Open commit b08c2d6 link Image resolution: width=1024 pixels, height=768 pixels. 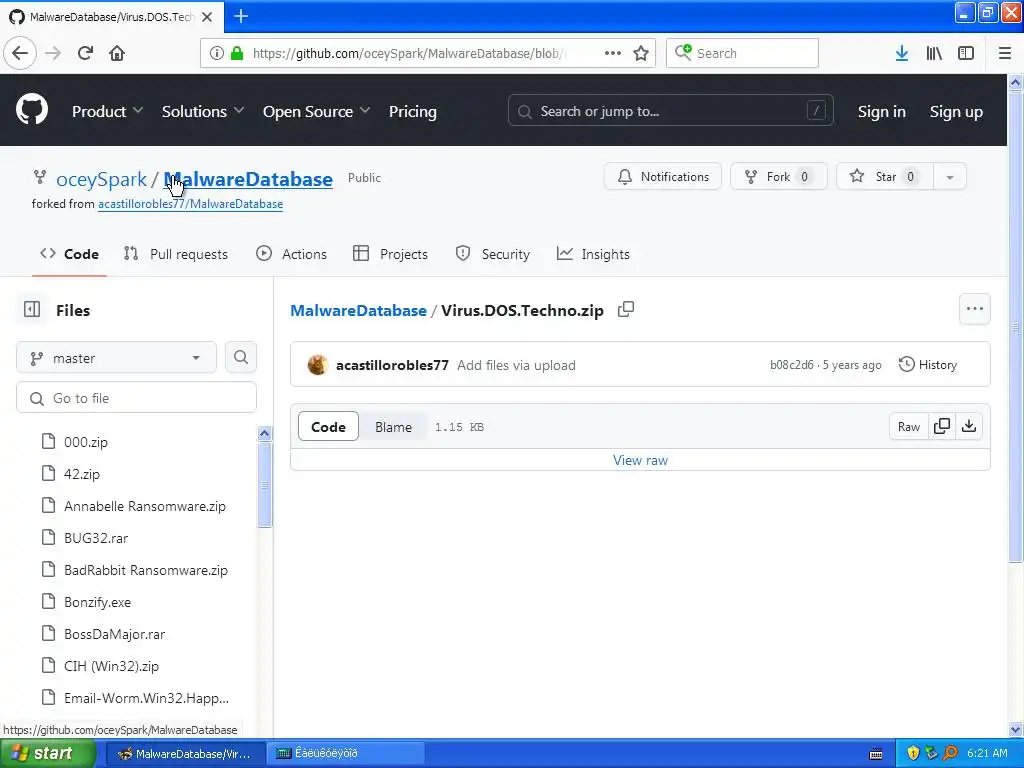(x=792, y=364)
